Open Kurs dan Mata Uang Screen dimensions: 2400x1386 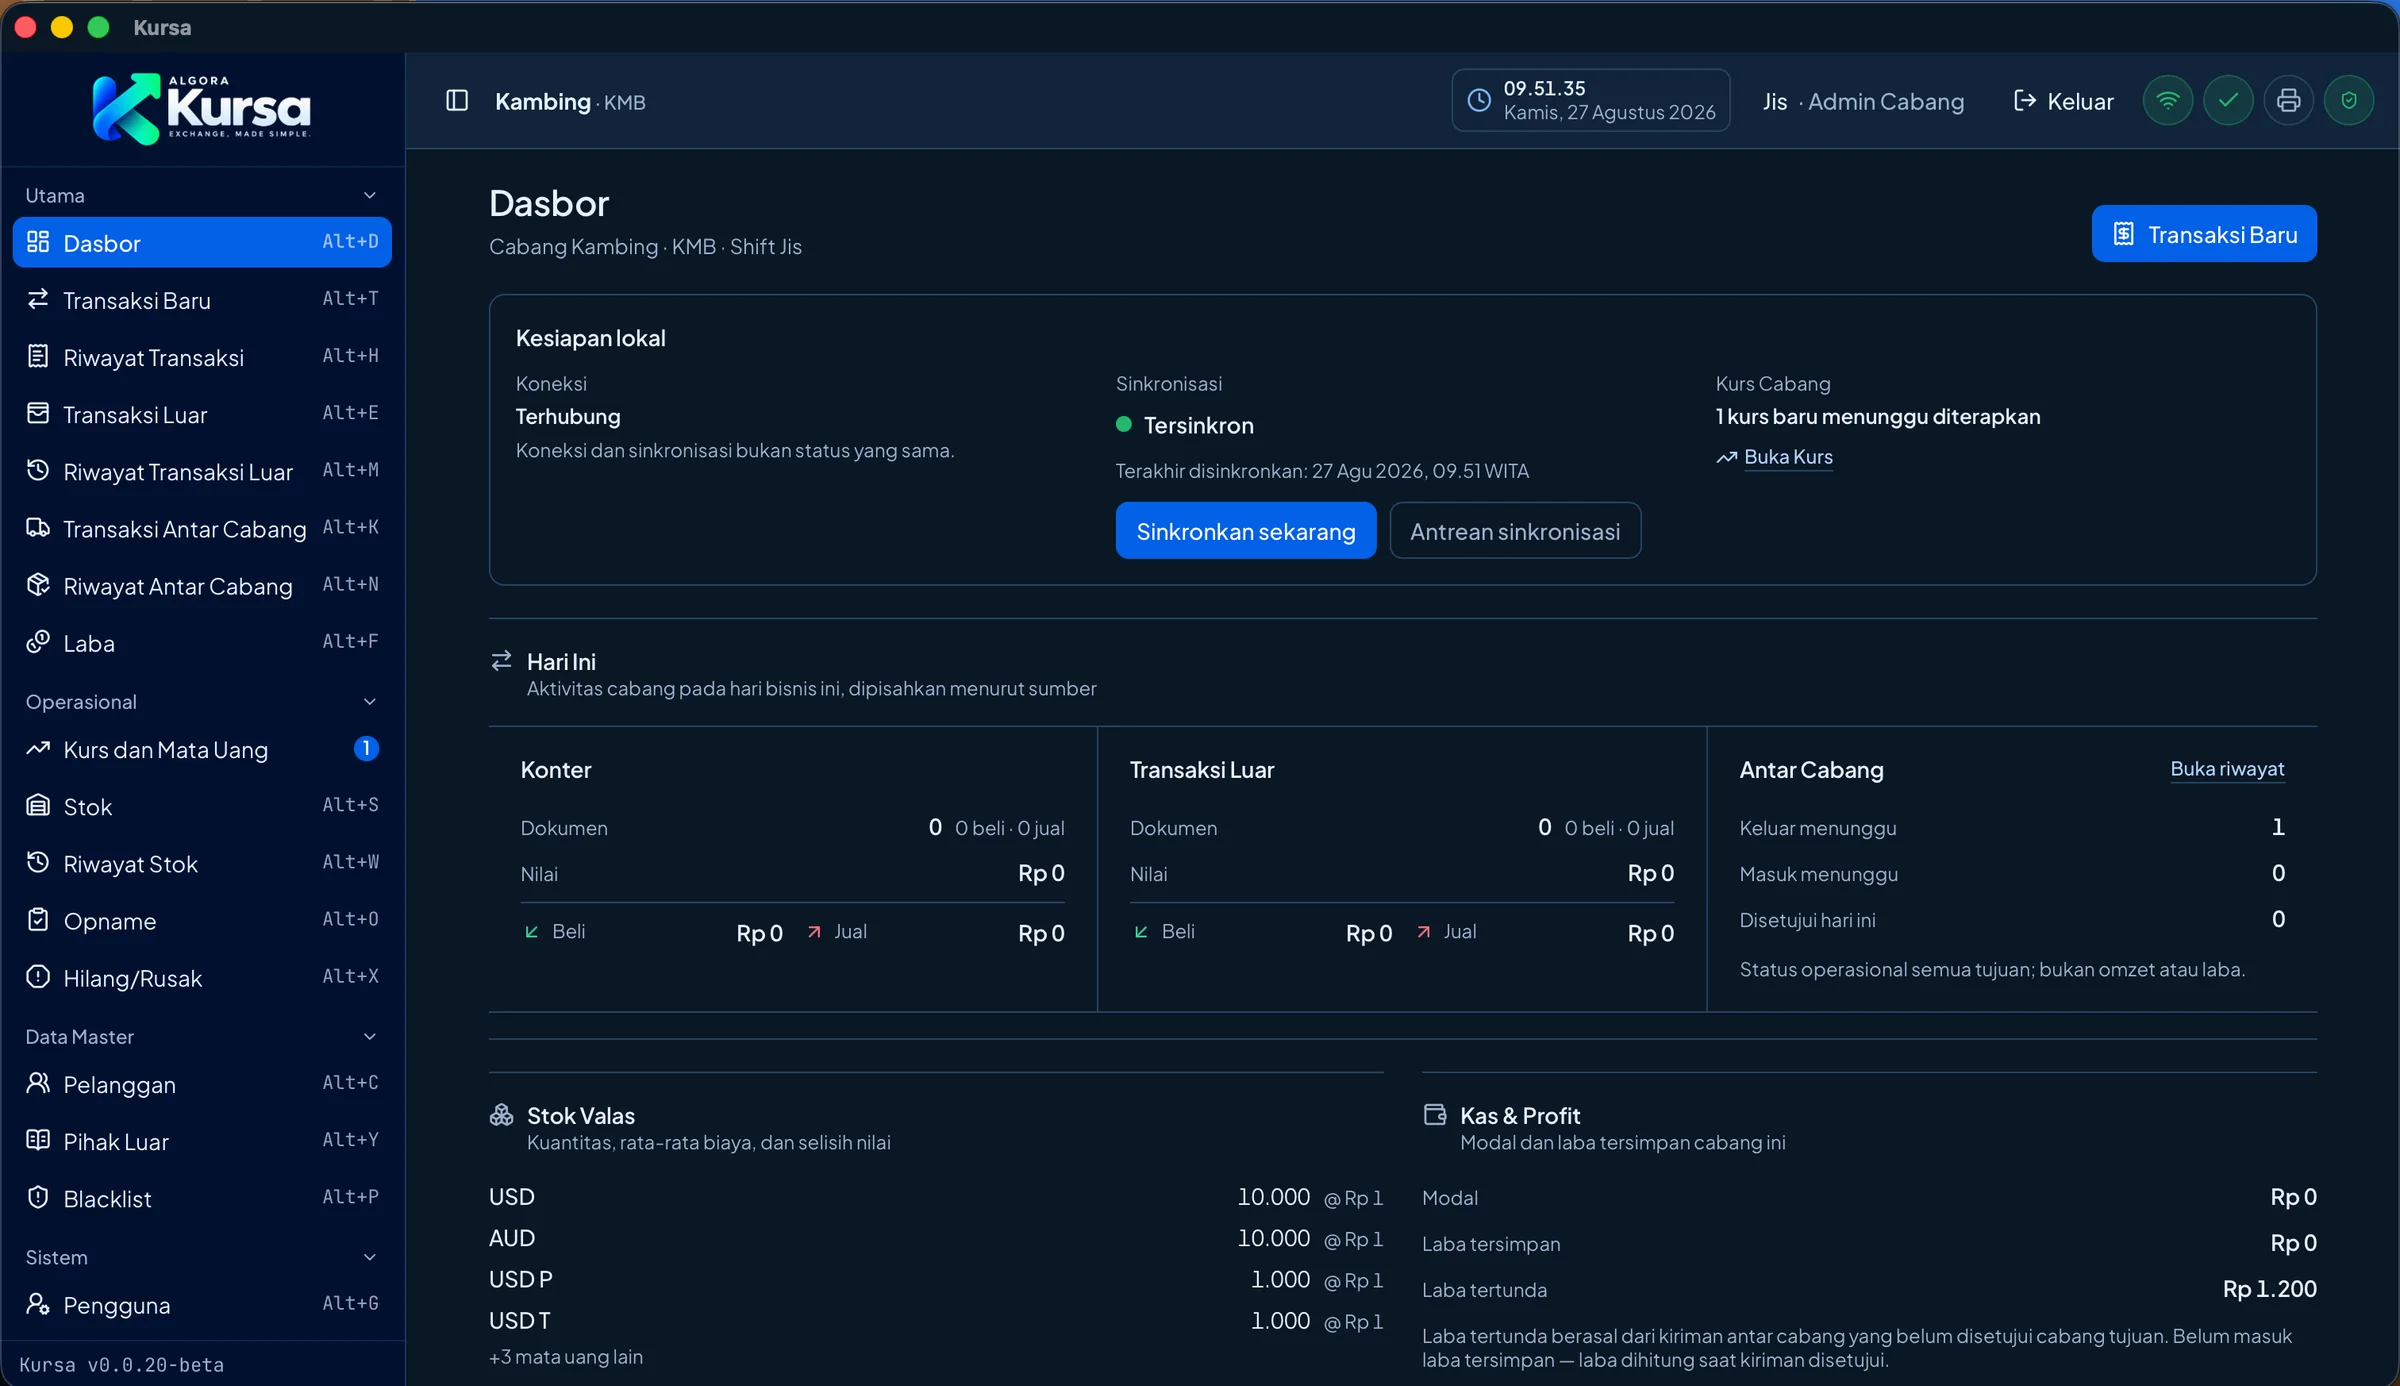pos(202,749)
